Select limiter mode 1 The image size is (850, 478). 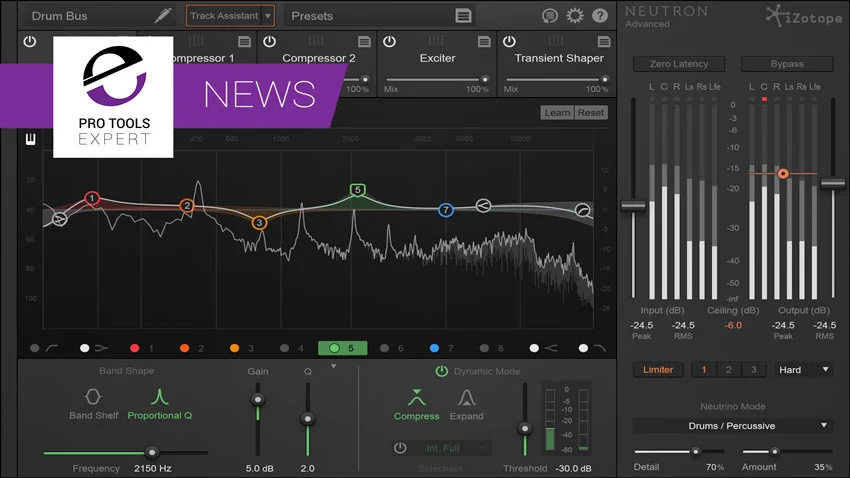point(704,370)
